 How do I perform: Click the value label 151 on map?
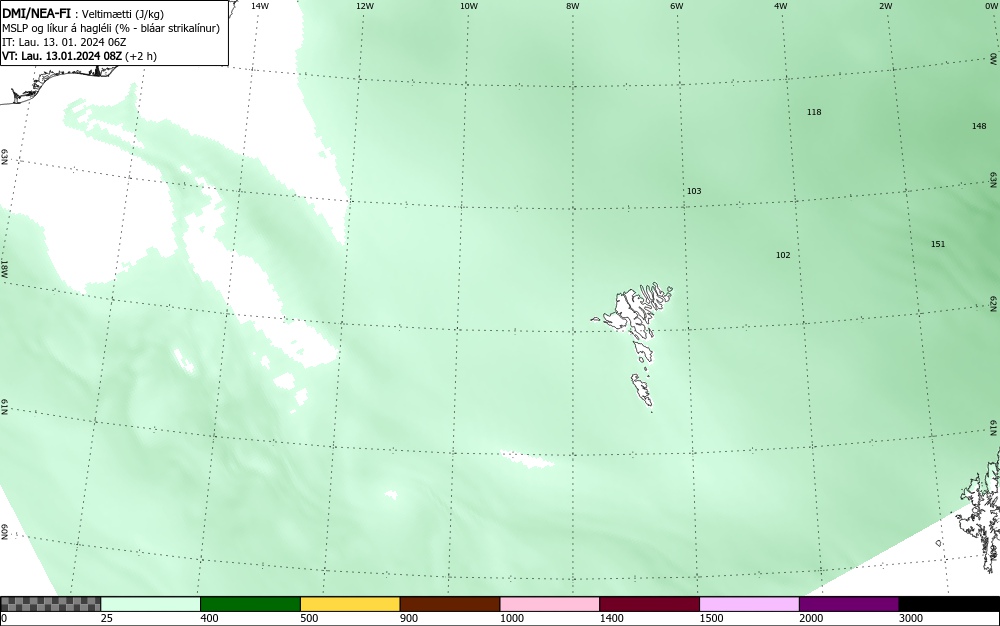pyautogui.click(x=938, y=244)
